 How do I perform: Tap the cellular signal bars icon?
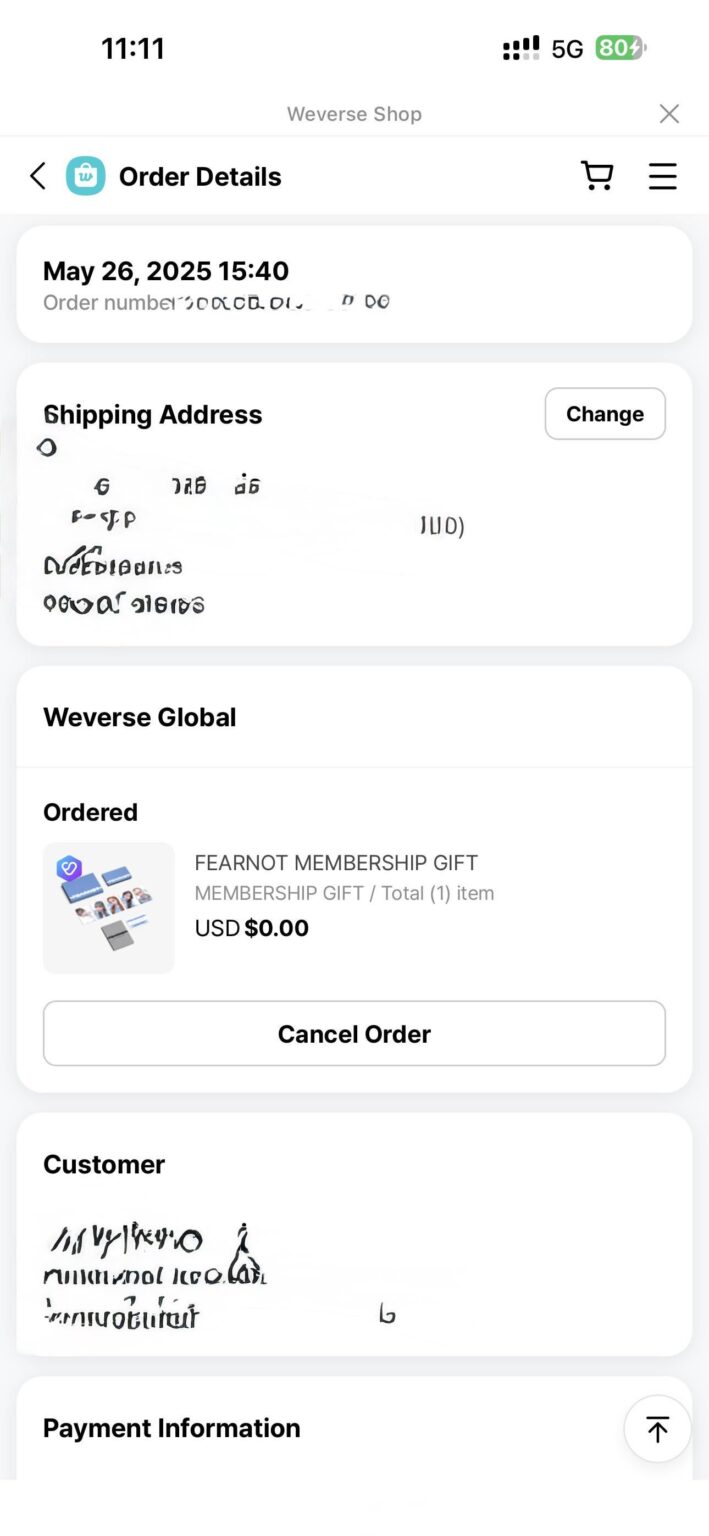tap(521, 48)
